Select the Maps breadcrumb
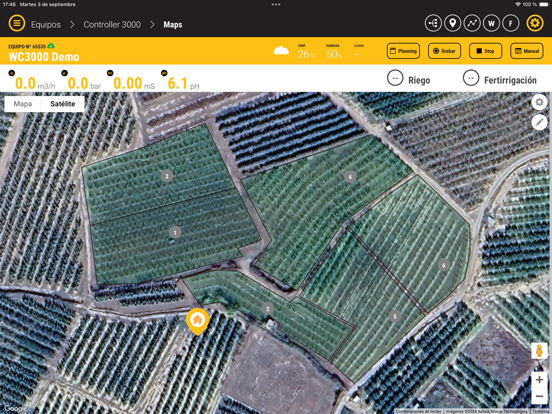 pos(172,25)
